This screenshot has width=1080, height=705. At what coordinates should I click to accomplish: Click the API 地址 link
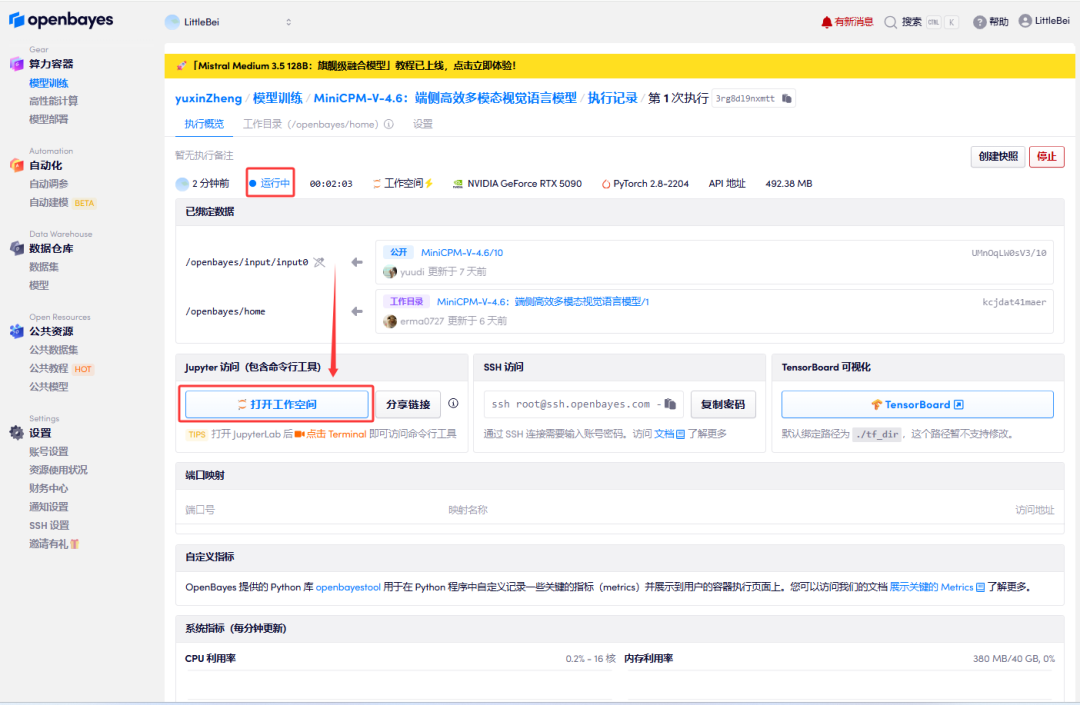pos(727,184)
